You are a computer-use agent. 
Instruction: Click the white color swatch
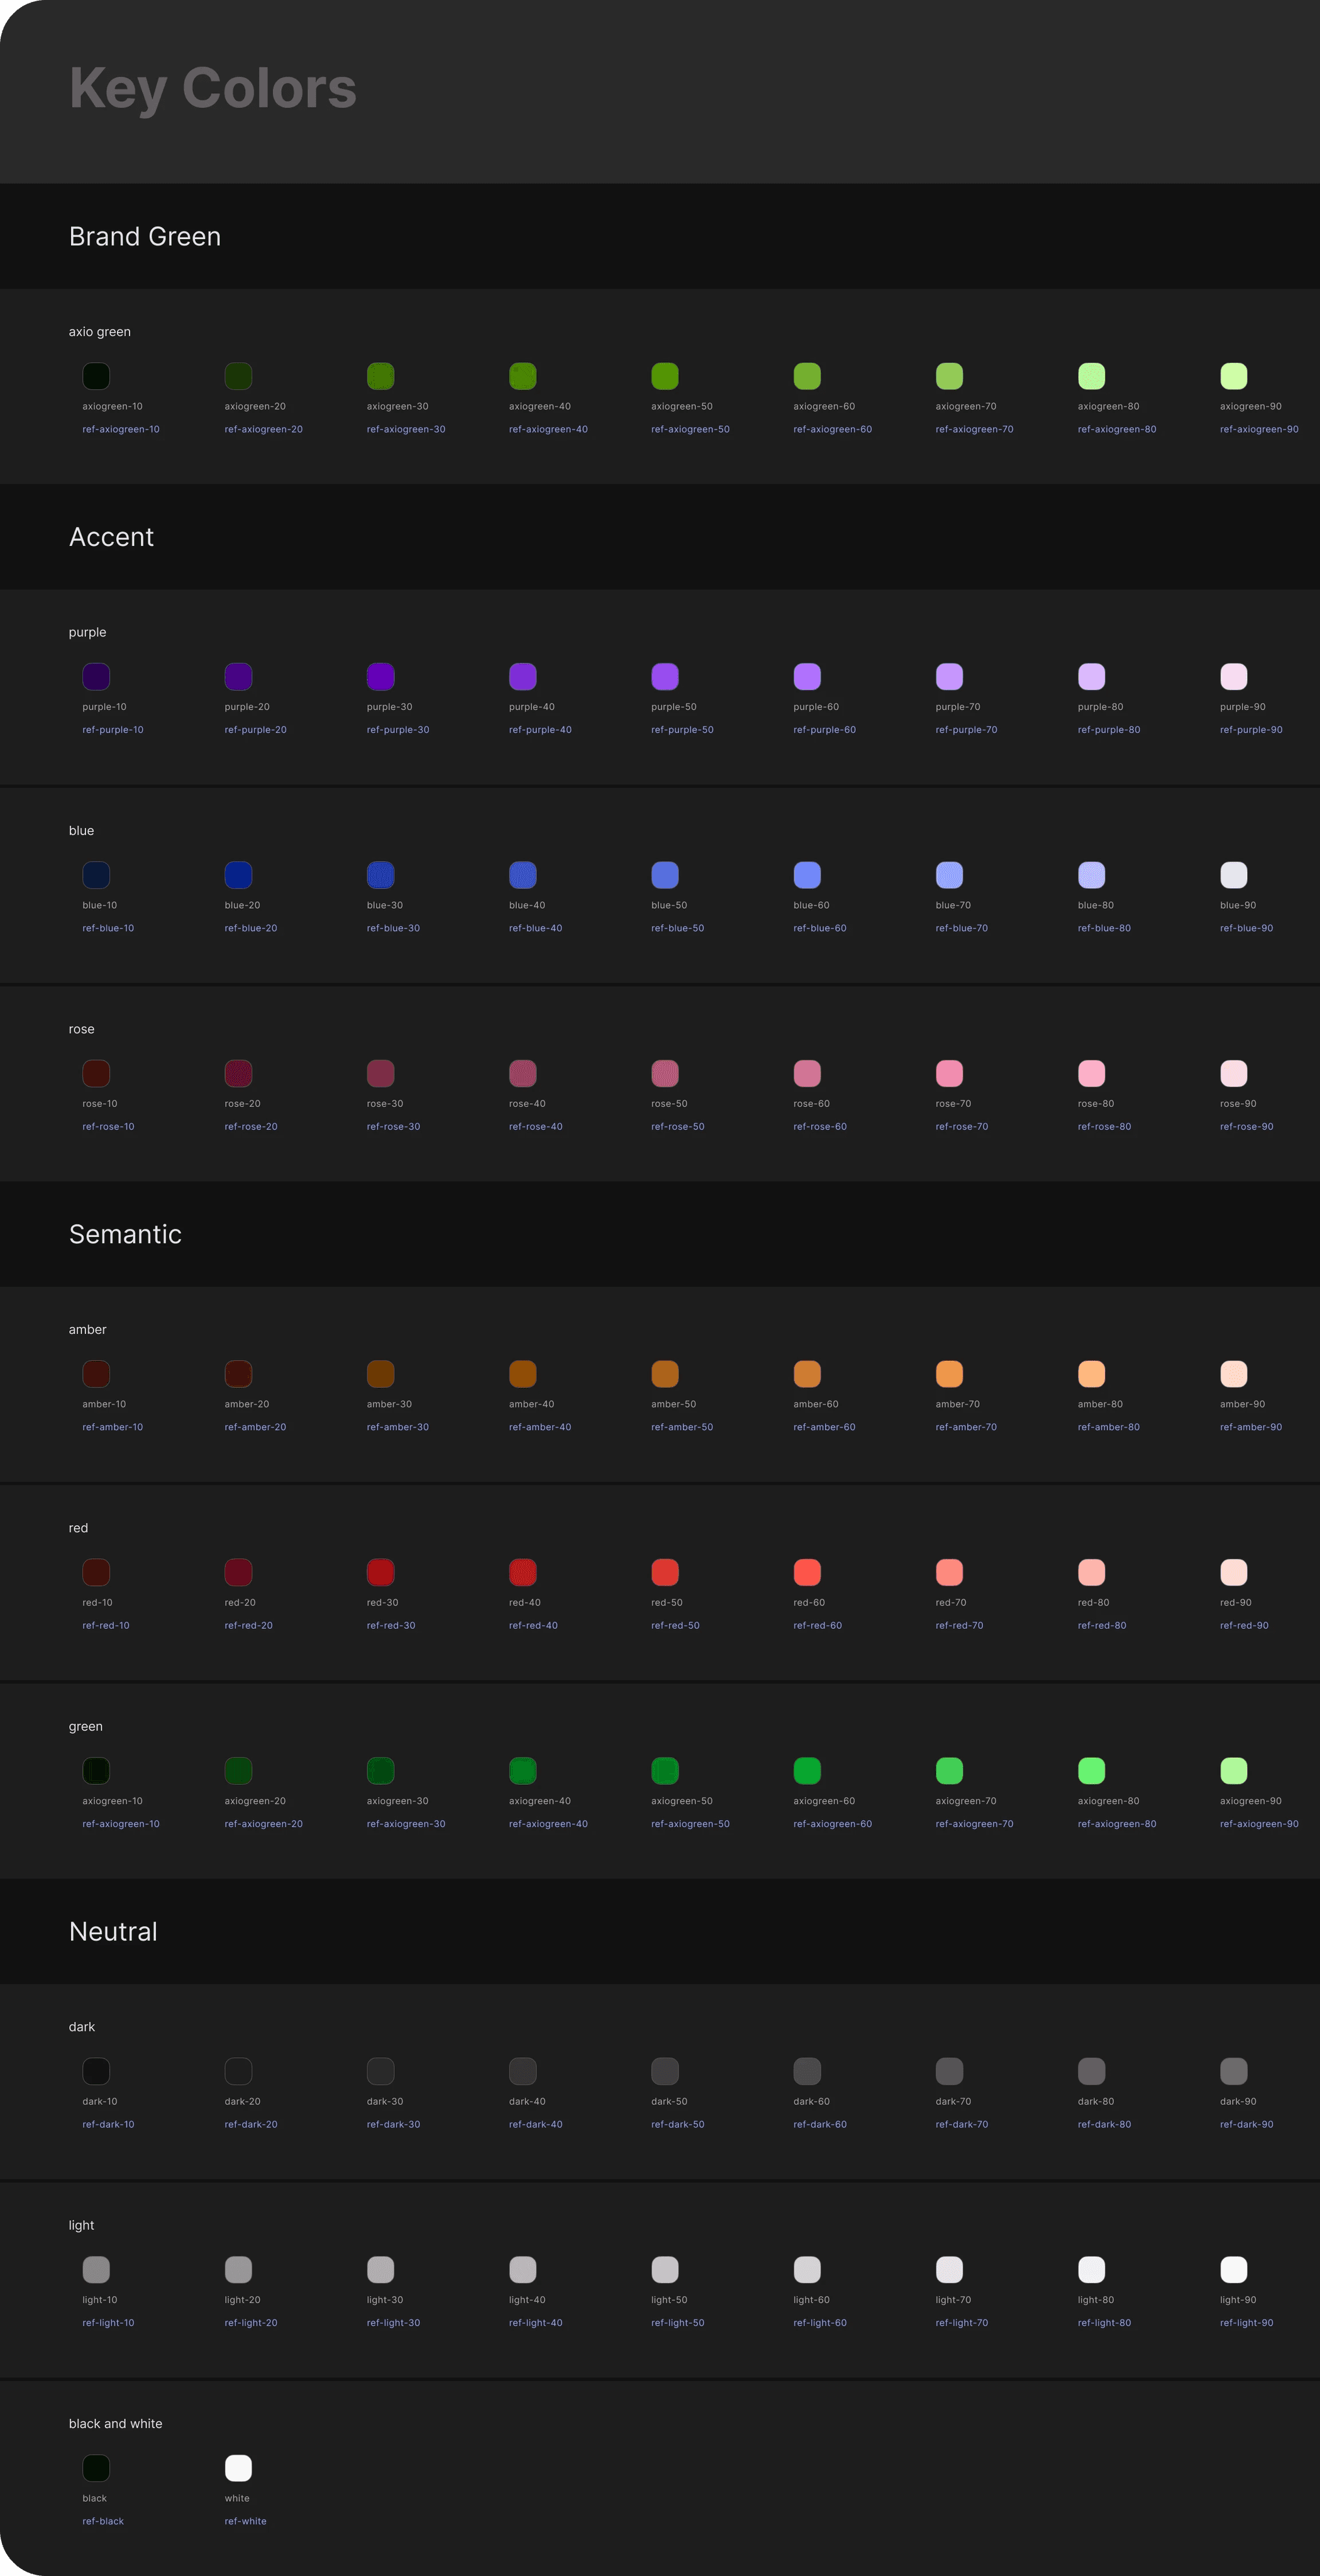pyautogui.click(x=238, y=2468)
